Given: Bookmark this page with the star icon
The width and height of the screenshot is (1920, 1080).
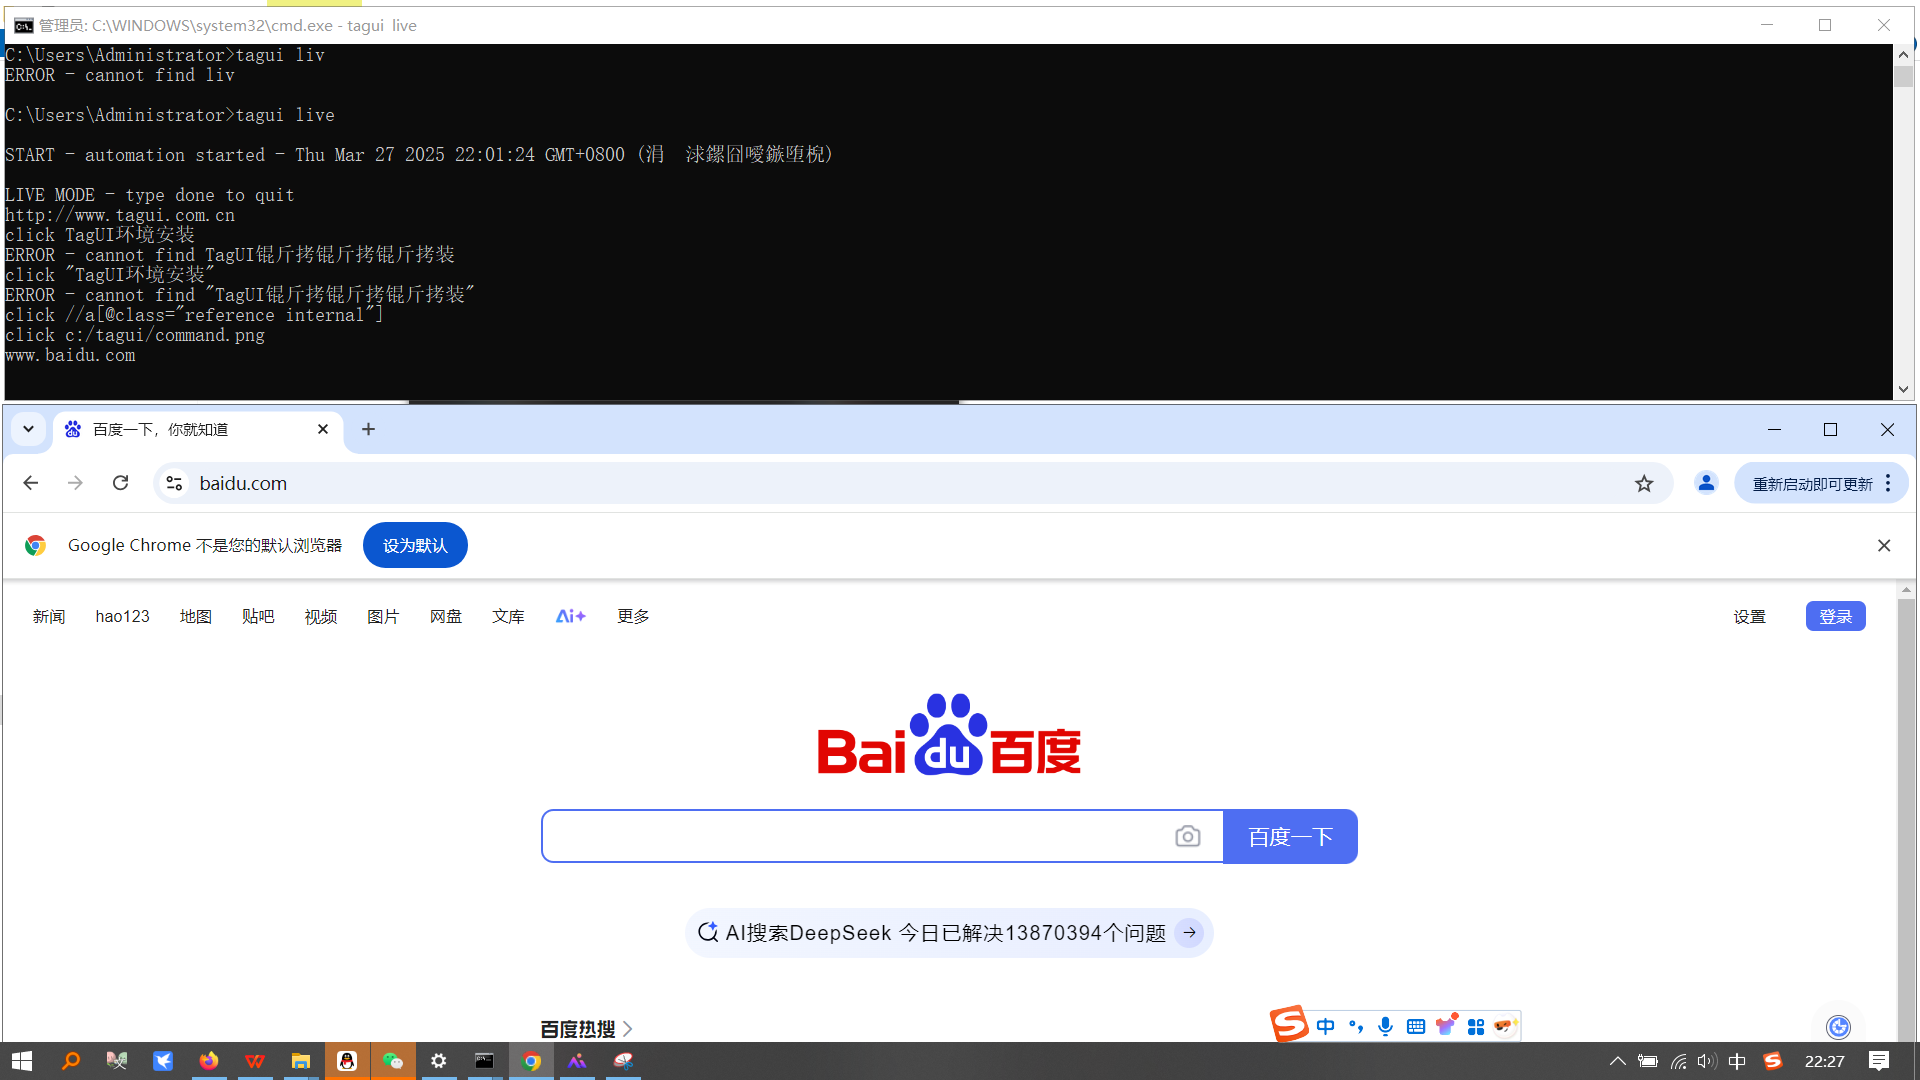Looking at the screenshot, I should 1644,484.
